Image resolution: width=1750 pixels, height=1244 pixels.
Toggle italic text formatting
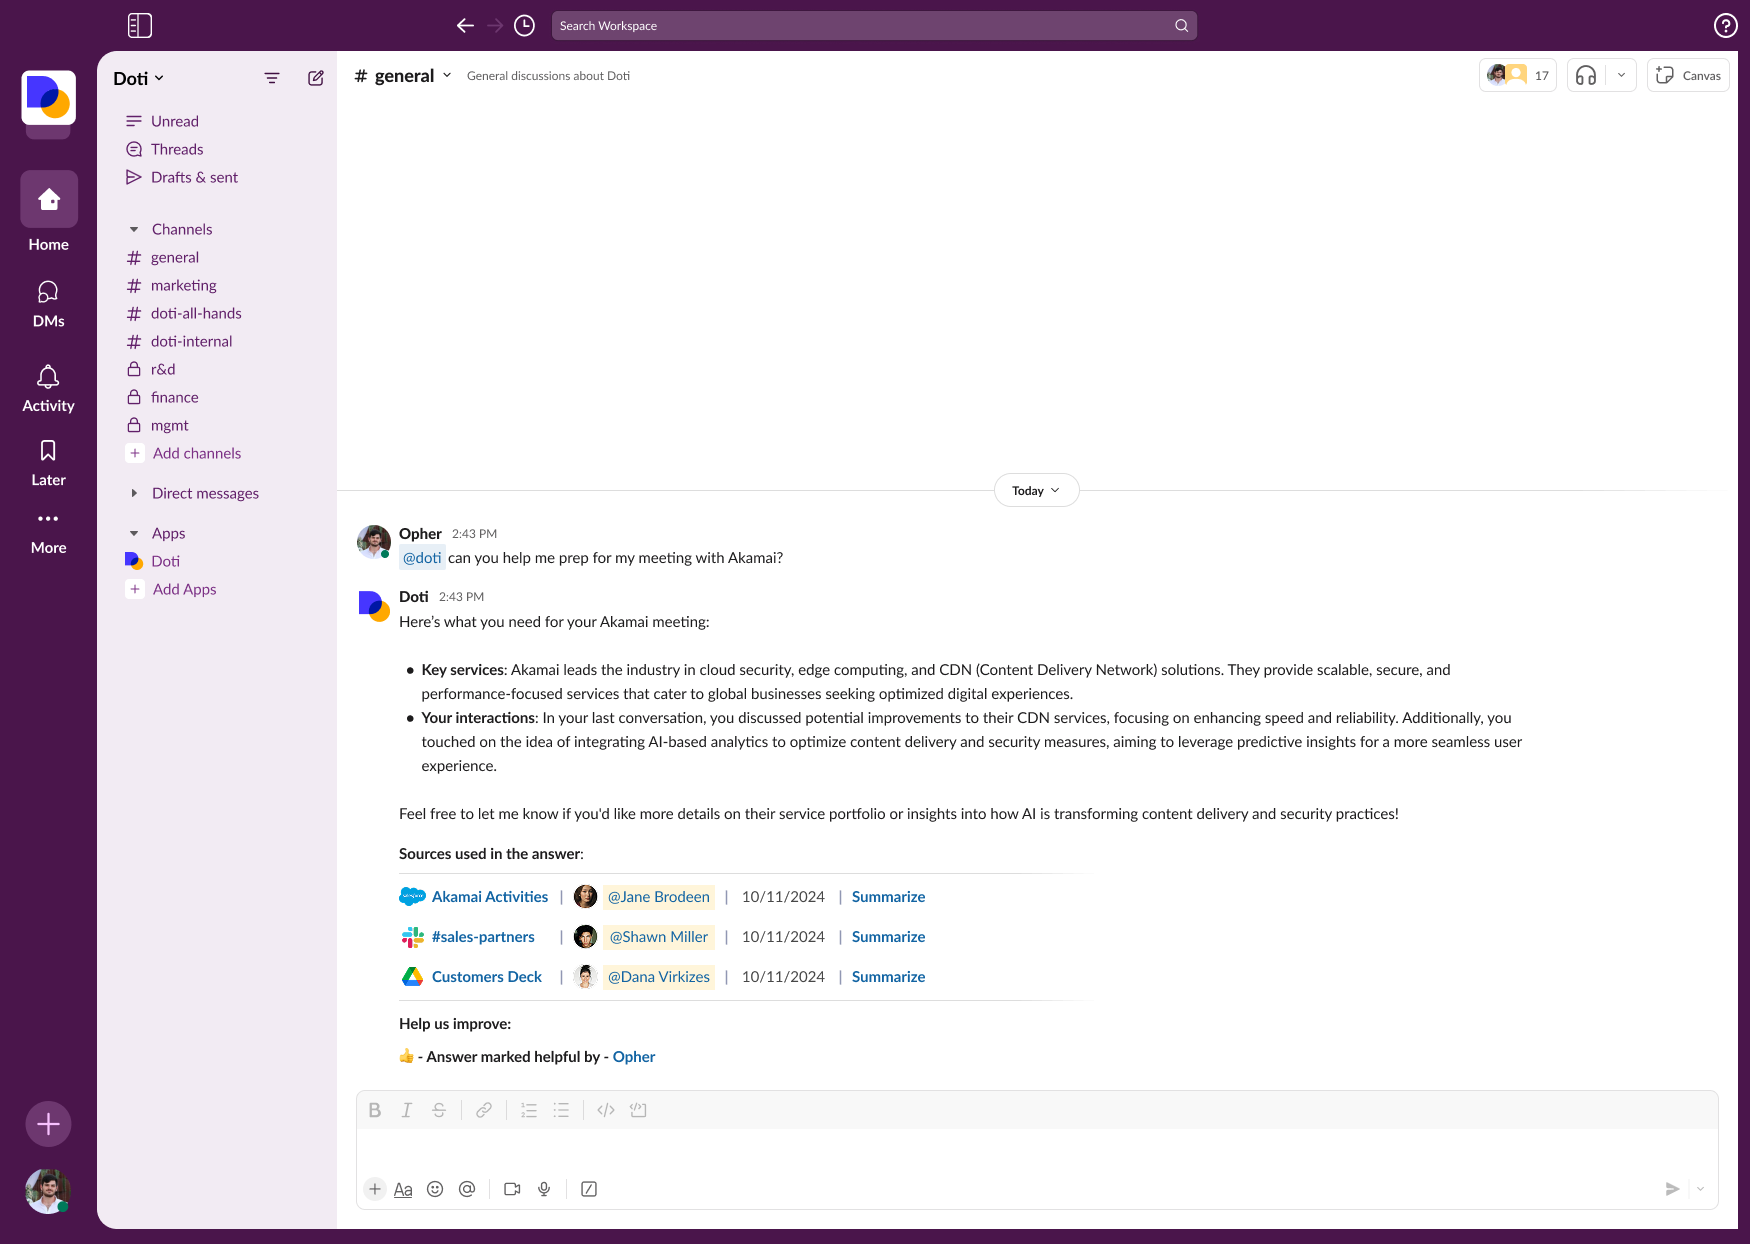pyautogui.click(x=407, y=1110)
